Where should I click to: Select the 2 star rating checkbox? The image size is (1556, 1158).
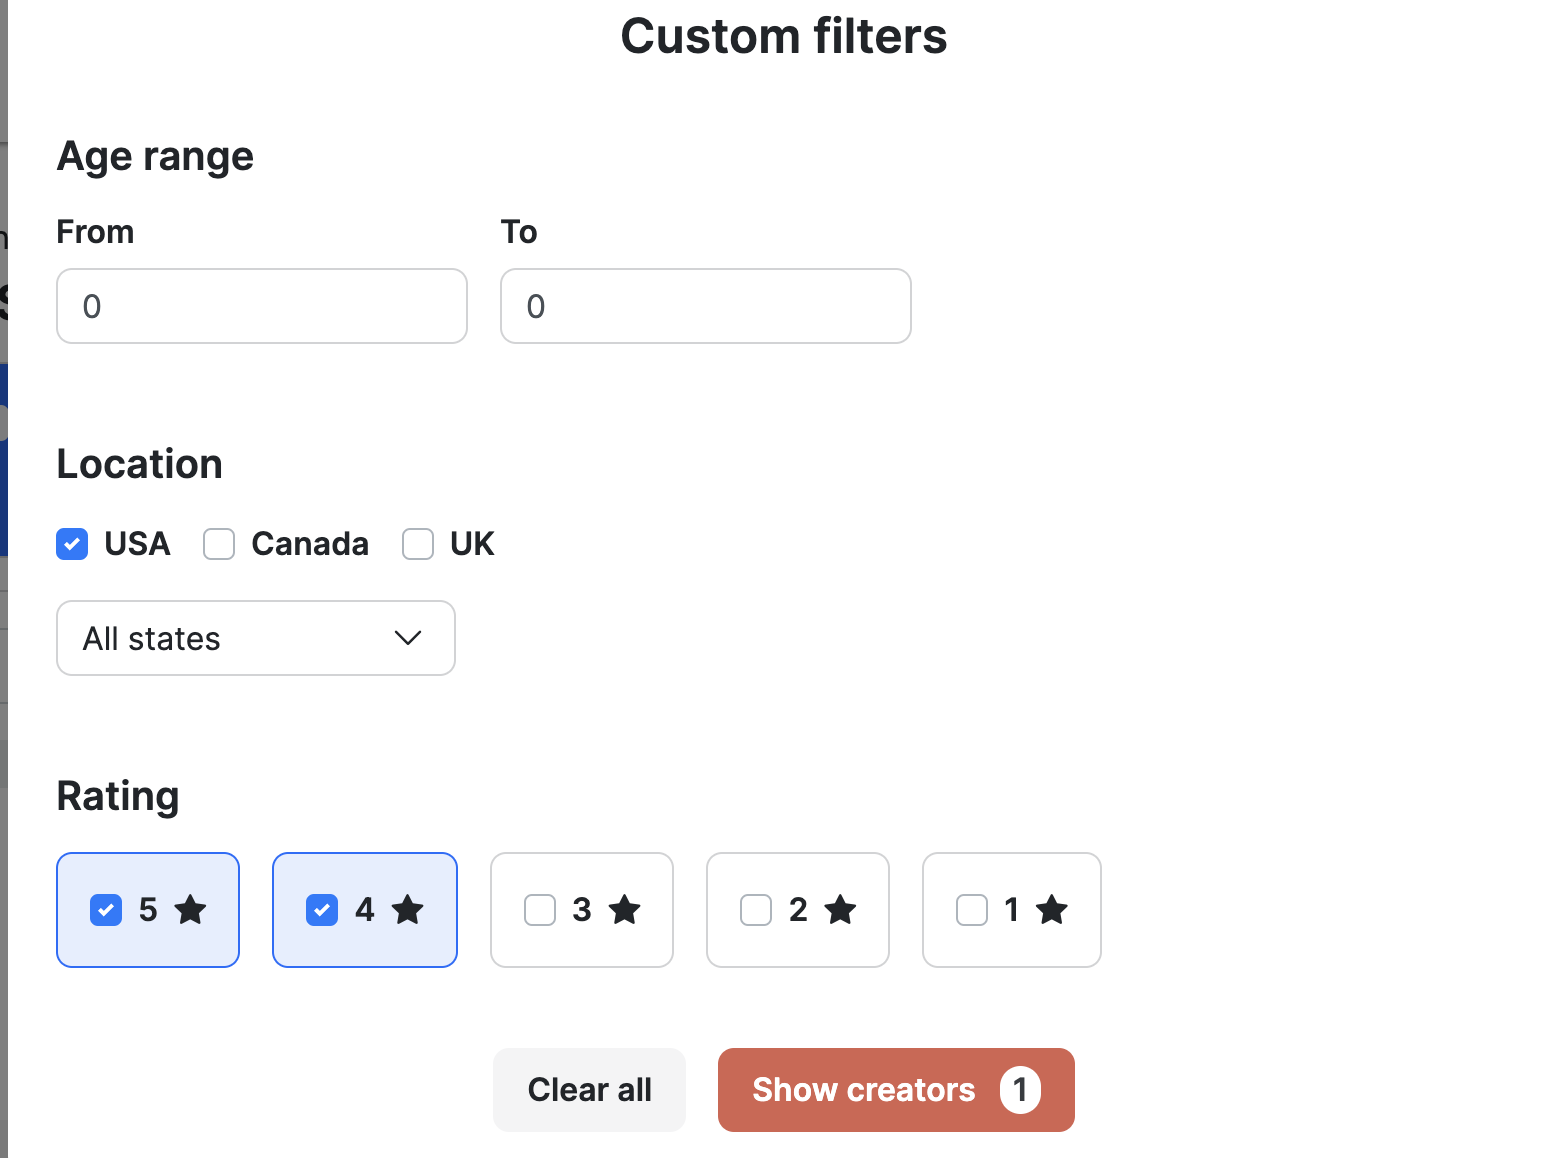tap(756, 910)
